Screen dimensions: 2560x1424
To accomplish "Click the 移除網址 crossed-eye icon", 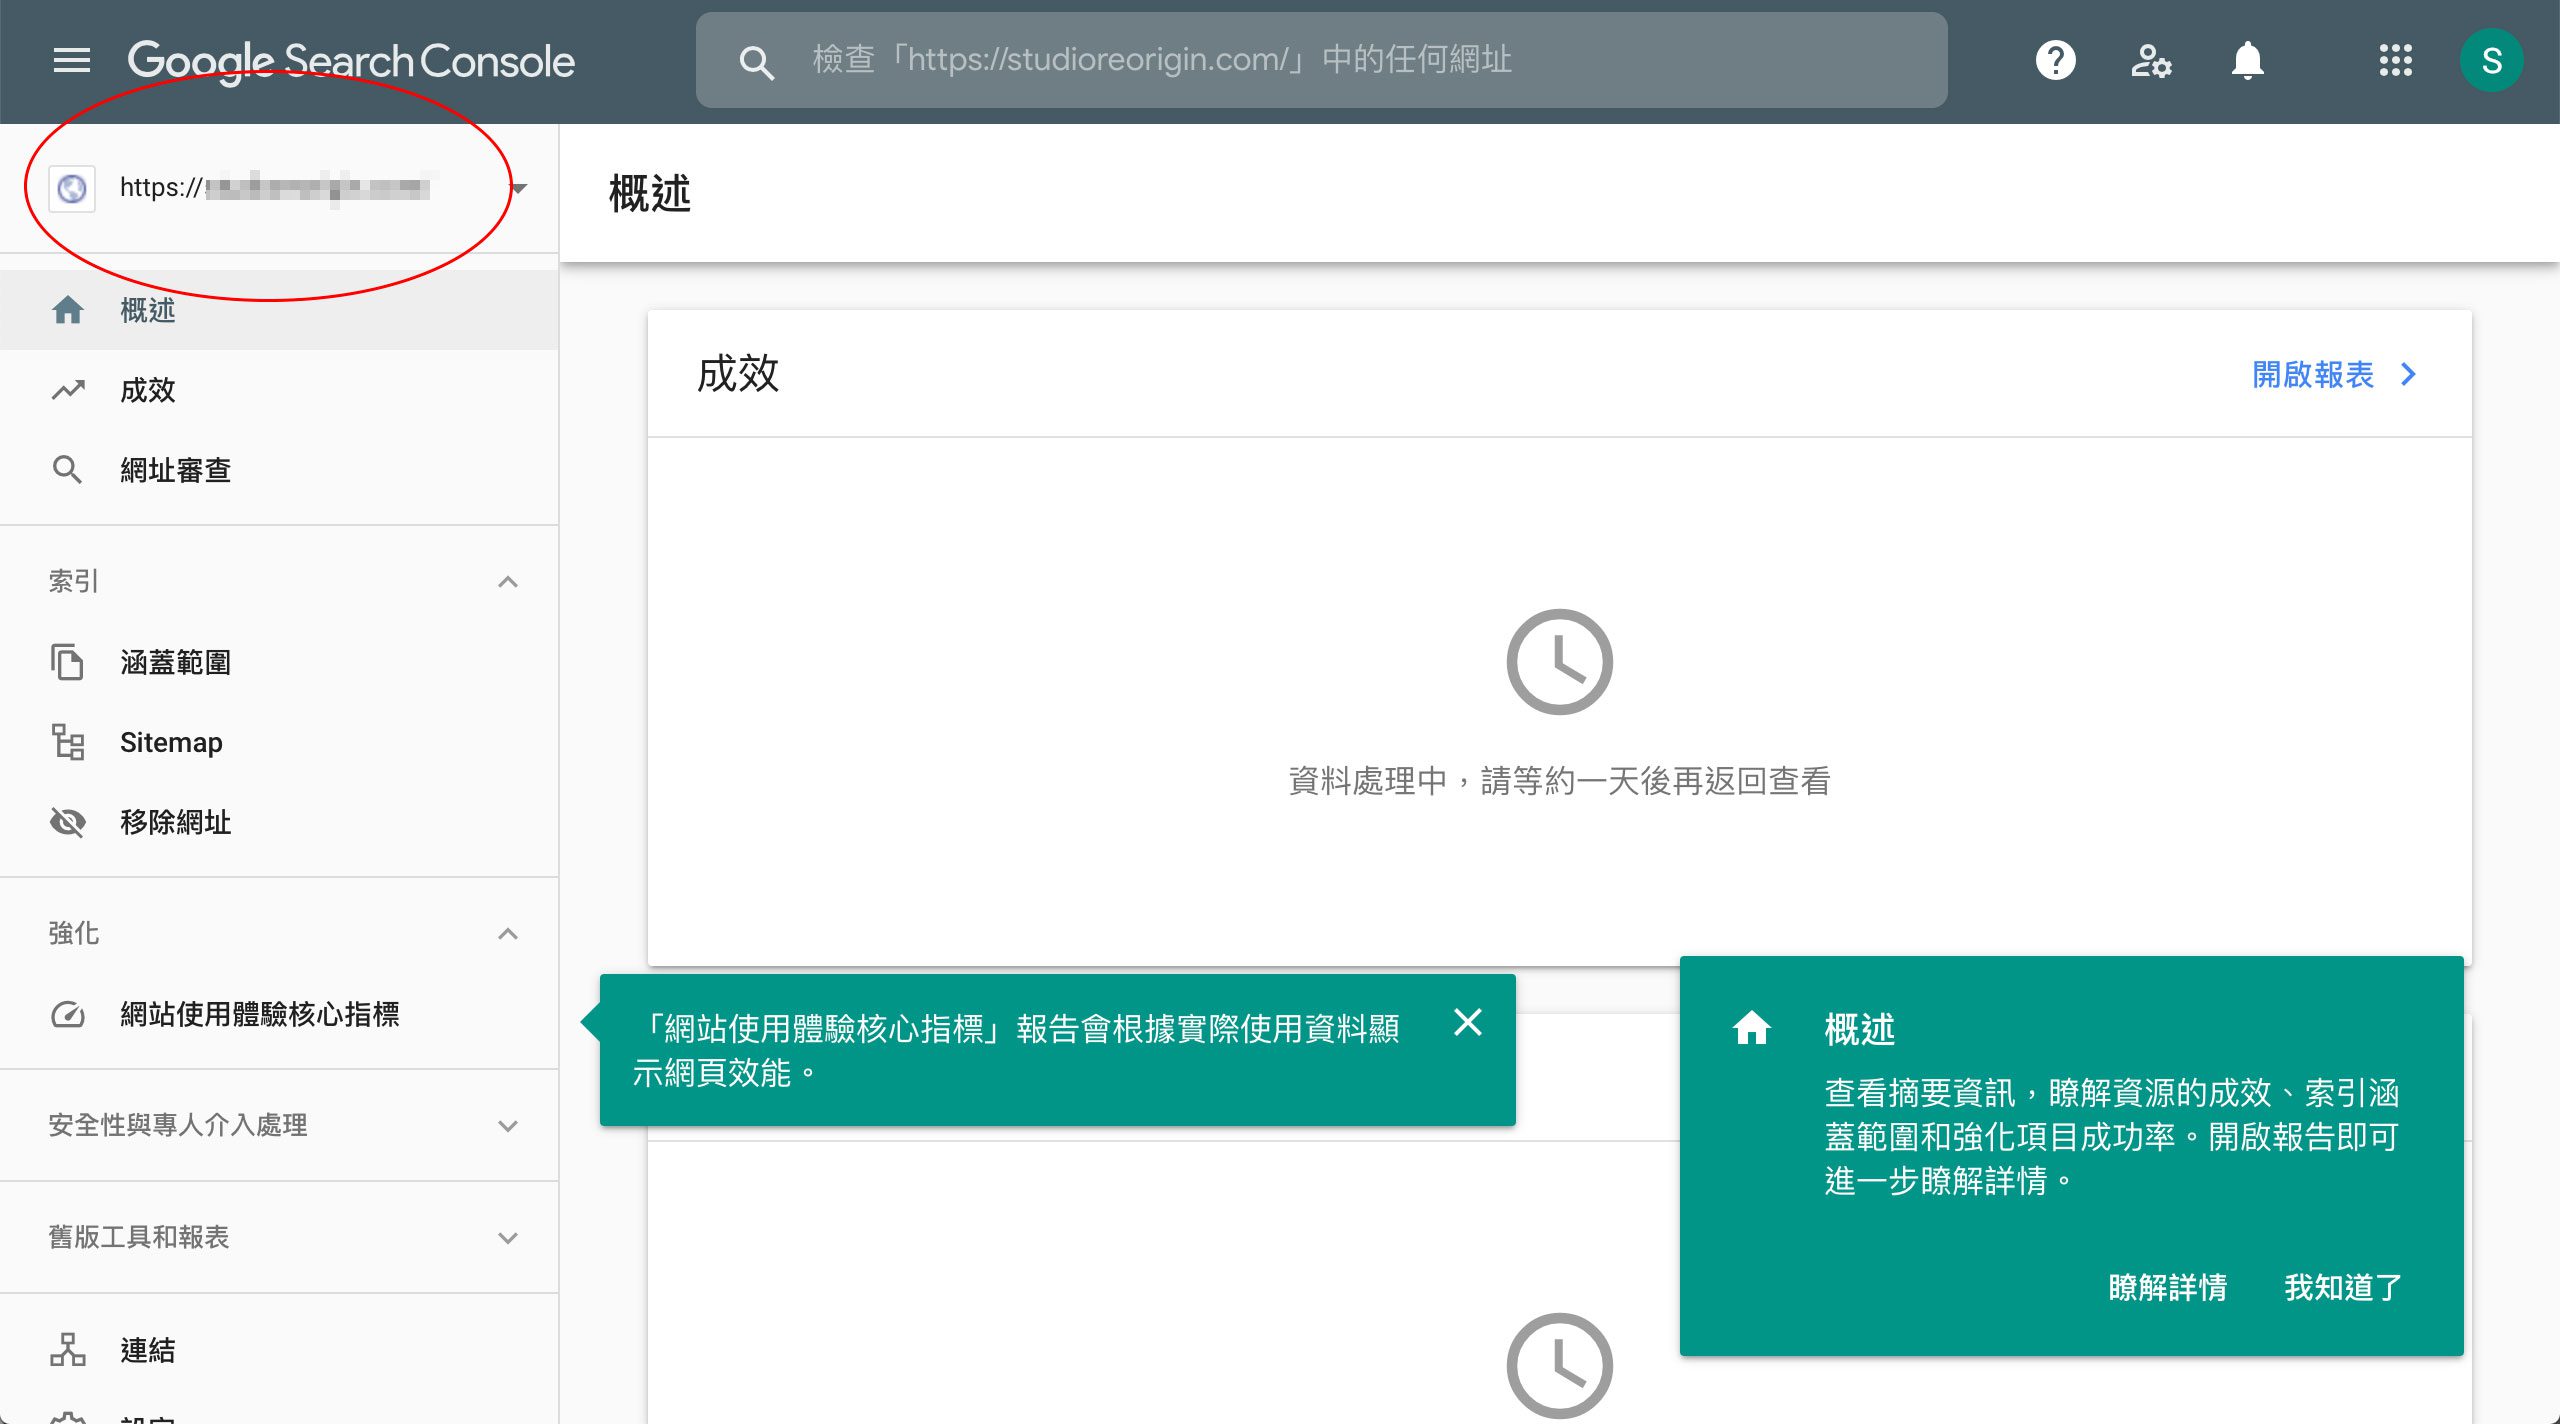I will pyautogui.click(x=67, y=822).
